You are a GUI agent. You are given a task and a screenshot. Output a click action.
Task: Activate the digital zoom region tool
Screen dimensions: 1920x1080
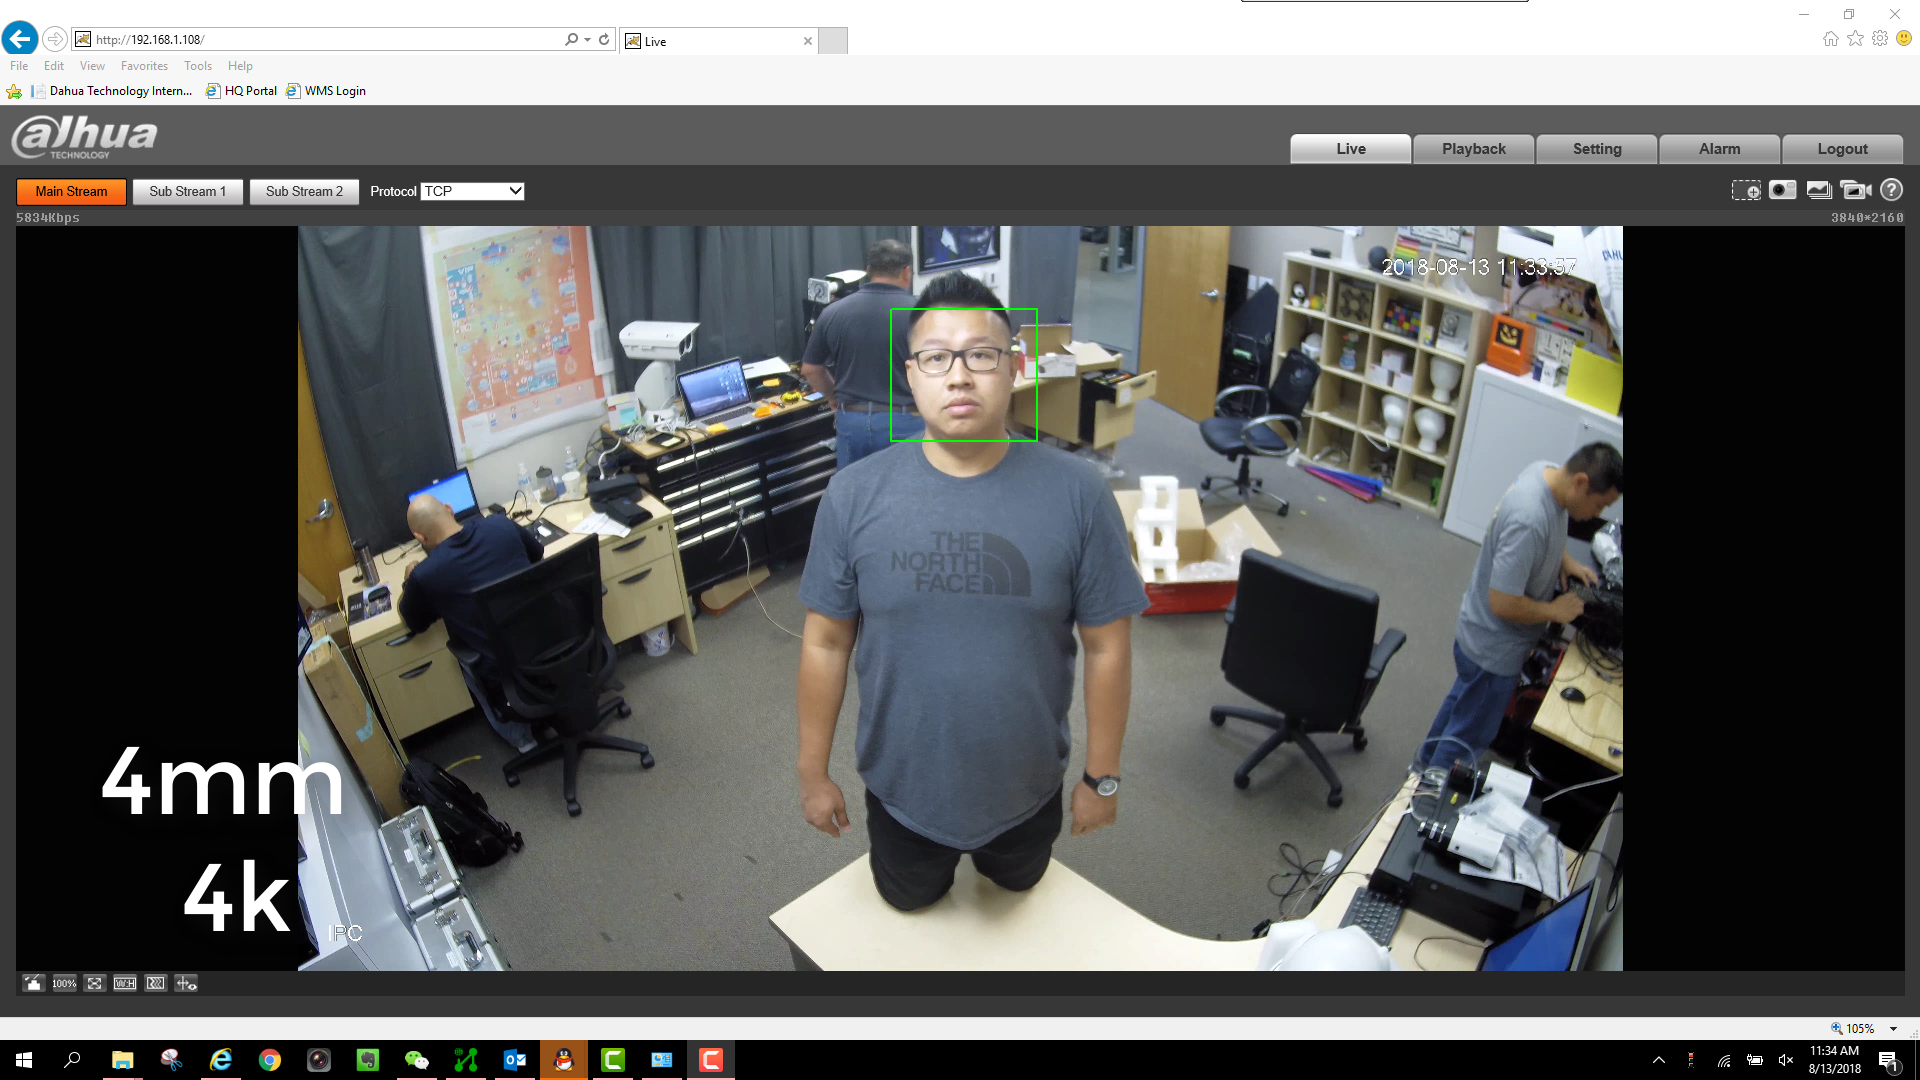pyautogui.click(x=1746, y=190)
